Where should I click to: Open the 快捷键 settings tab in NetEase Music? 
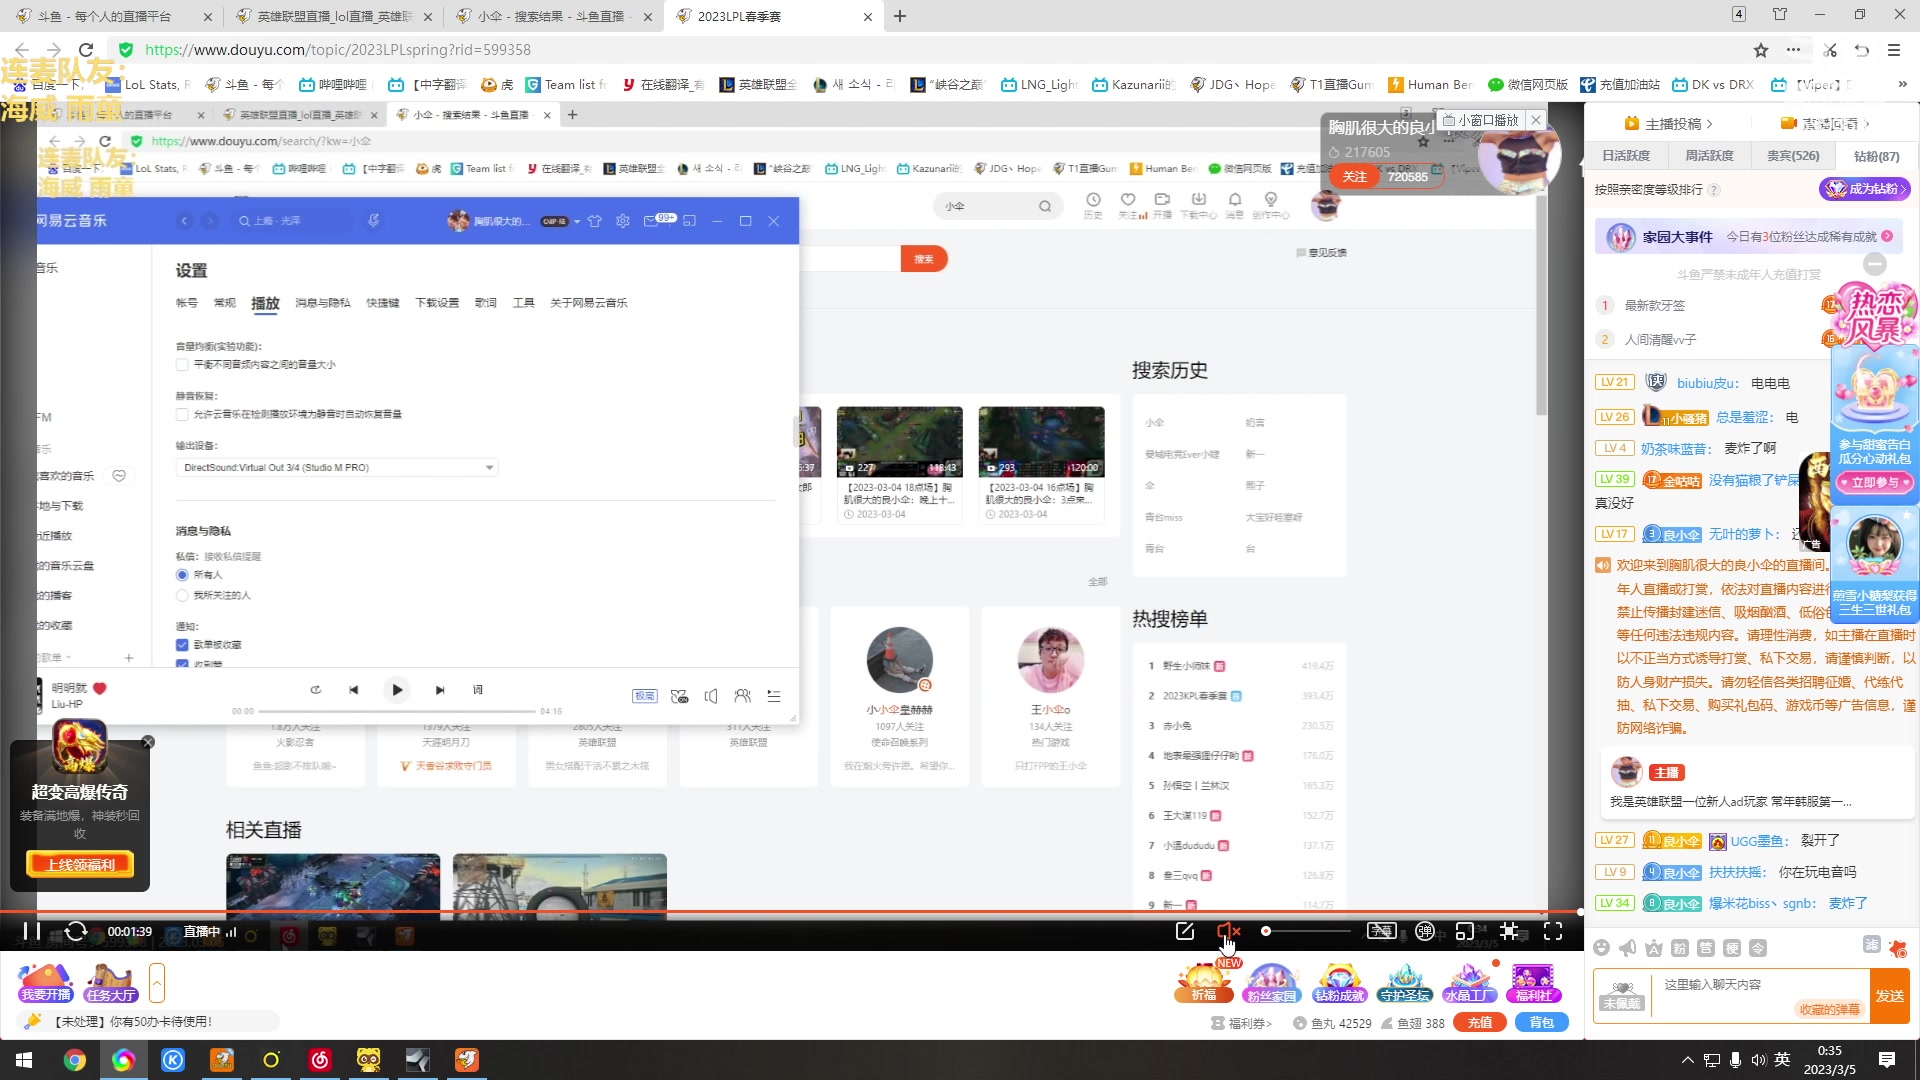382,303
